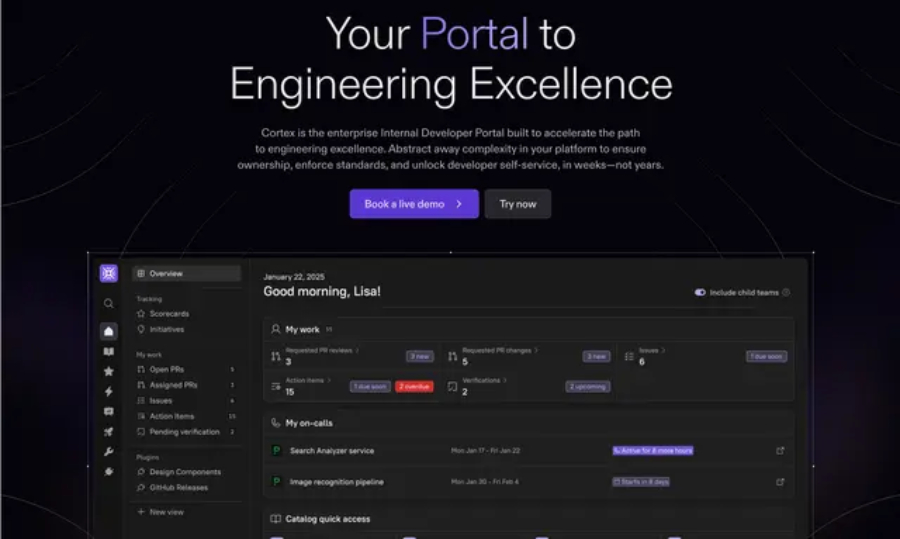Expand Requested PR reviews via its chevron
Viewport: 900px width, 539px height.
357,350
